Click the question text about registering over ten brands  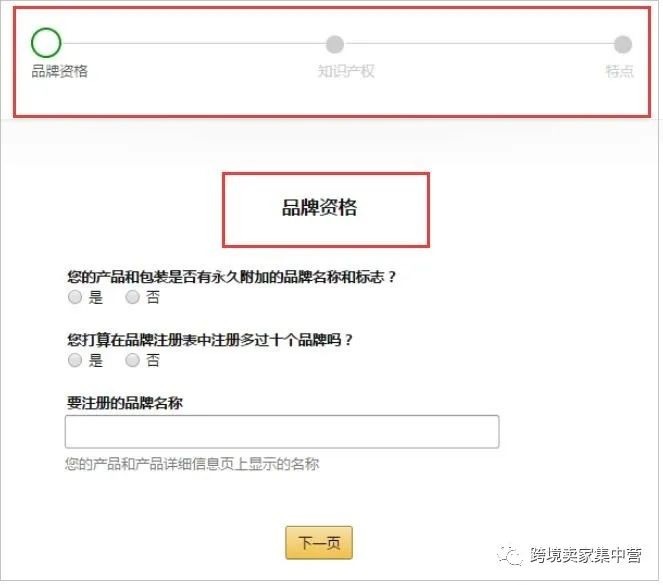coord(210,339)
